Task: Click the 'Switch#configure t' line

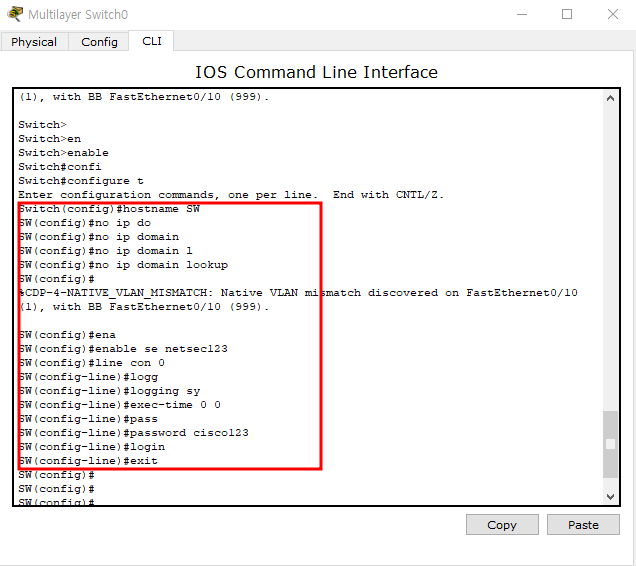Action: click(x=81, y=181)
